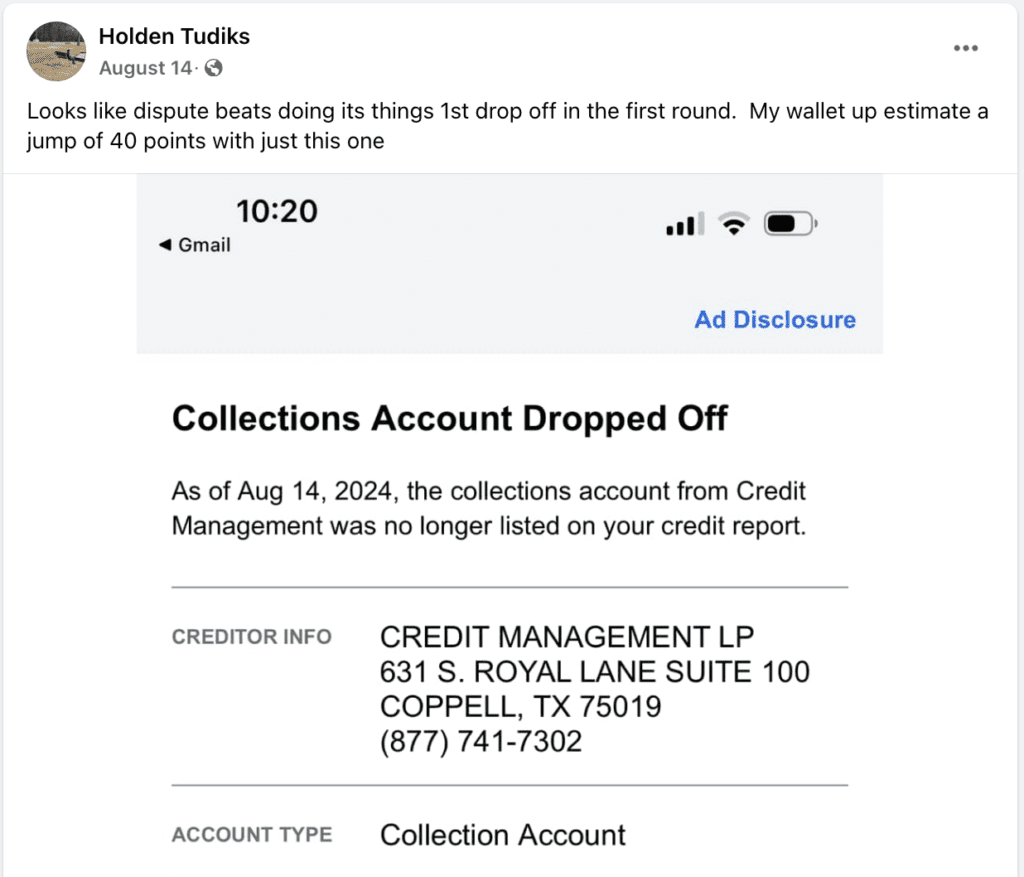The width and height of the screenshot is (1024, 877).
Task: Click the CREDIT MANAGEMENT LP creditor name
Action: tap(567, 637)
